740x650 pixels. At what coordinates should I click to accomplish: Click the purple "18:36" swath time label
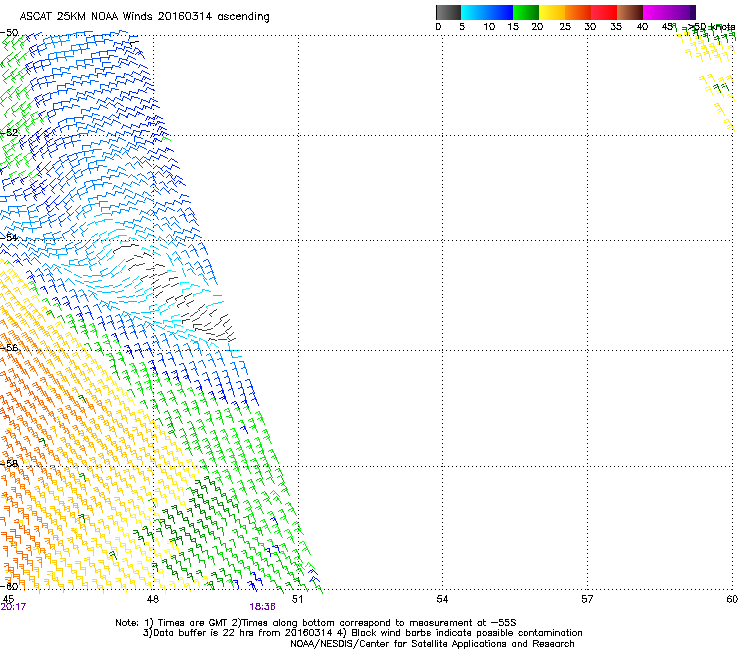tap(262, 607)
